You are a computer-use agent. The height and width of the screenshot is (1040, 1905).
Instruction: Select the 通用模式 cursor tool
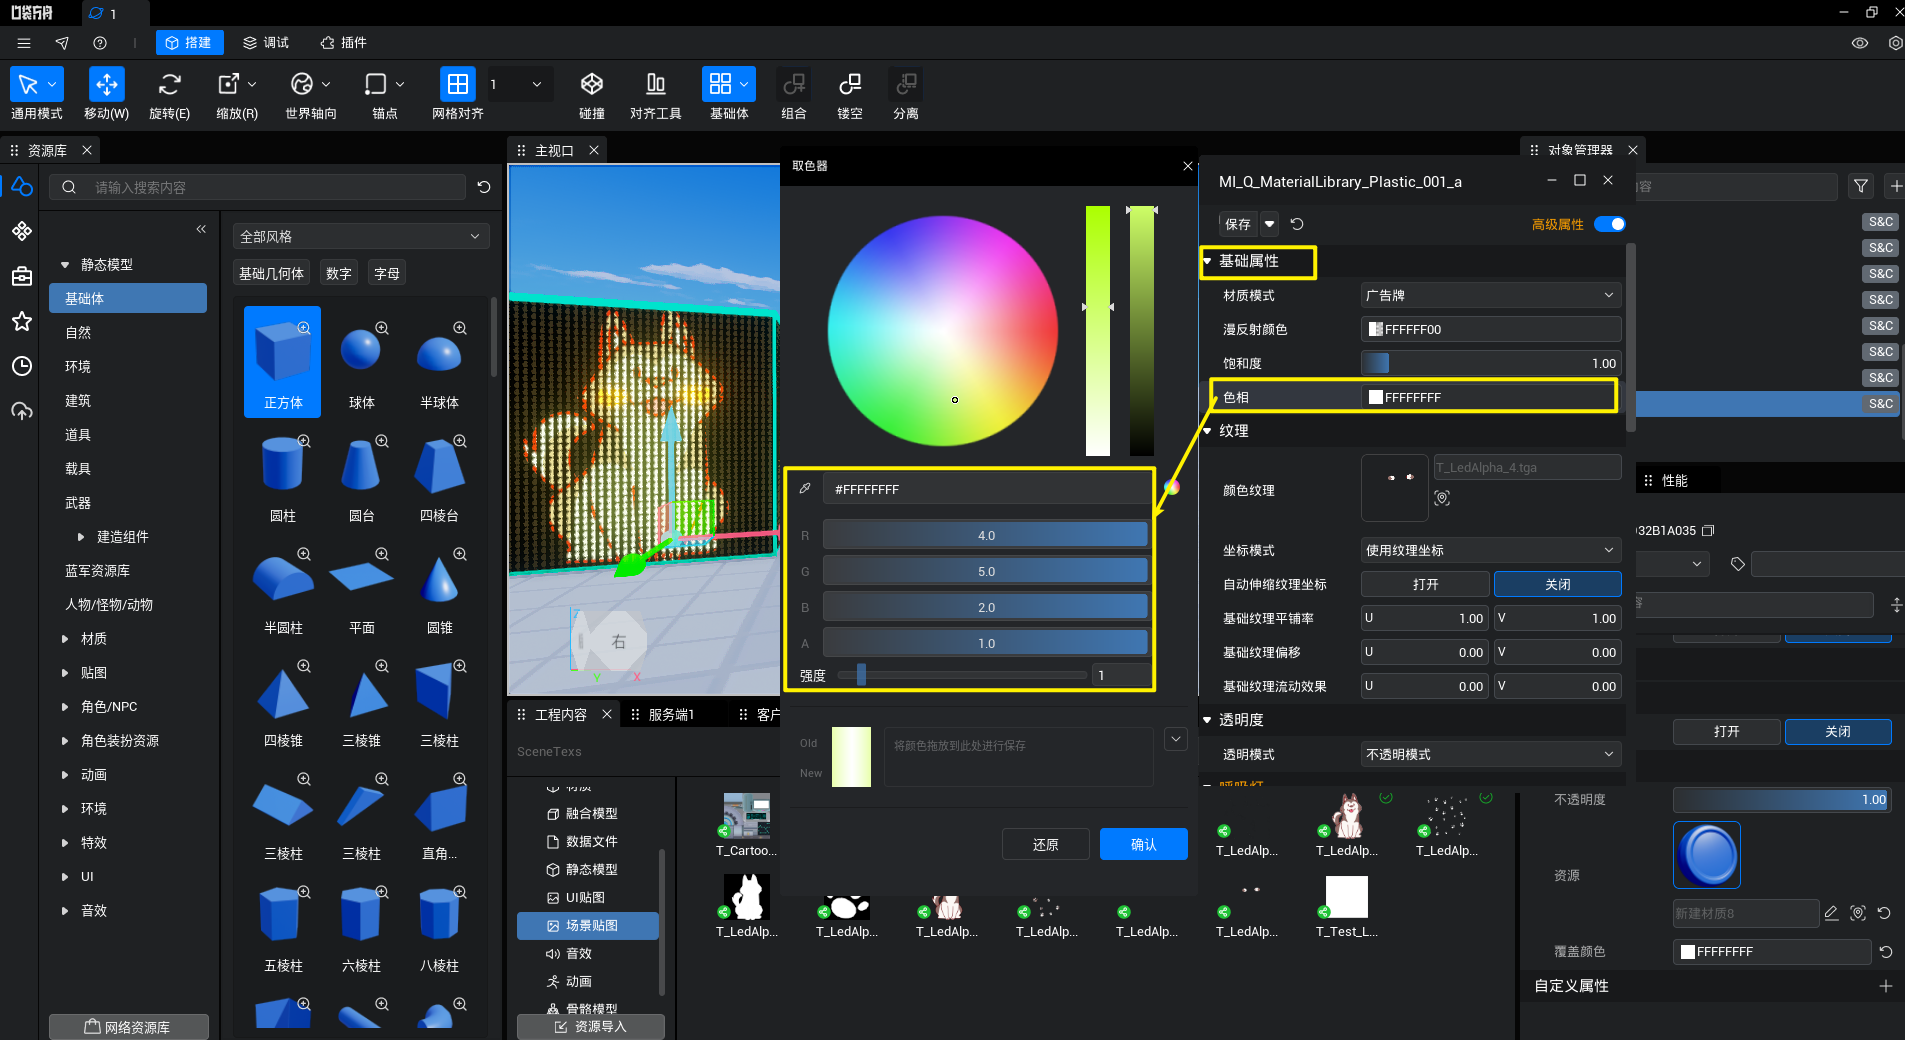click(28, 84)
